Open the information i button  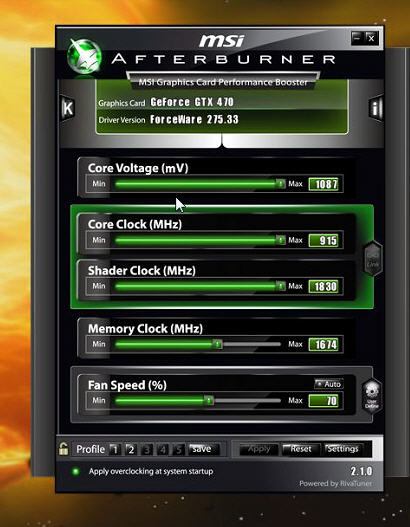(x=376, y=108)
